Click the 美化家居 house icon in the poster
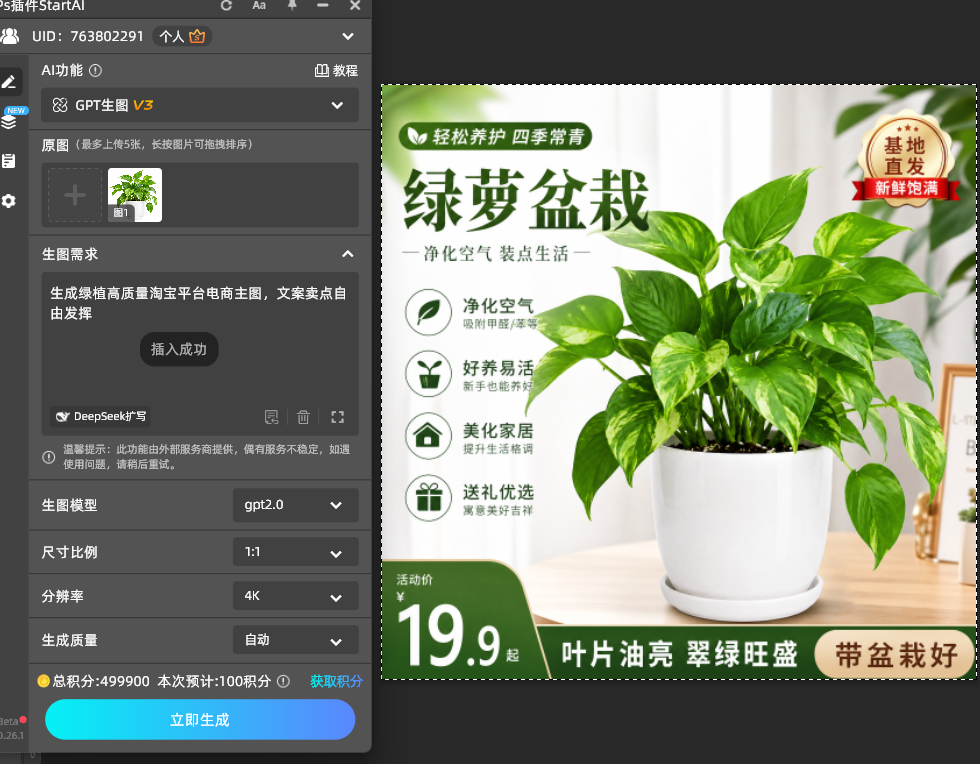The image size is (980, 764). tap(428, 436)
